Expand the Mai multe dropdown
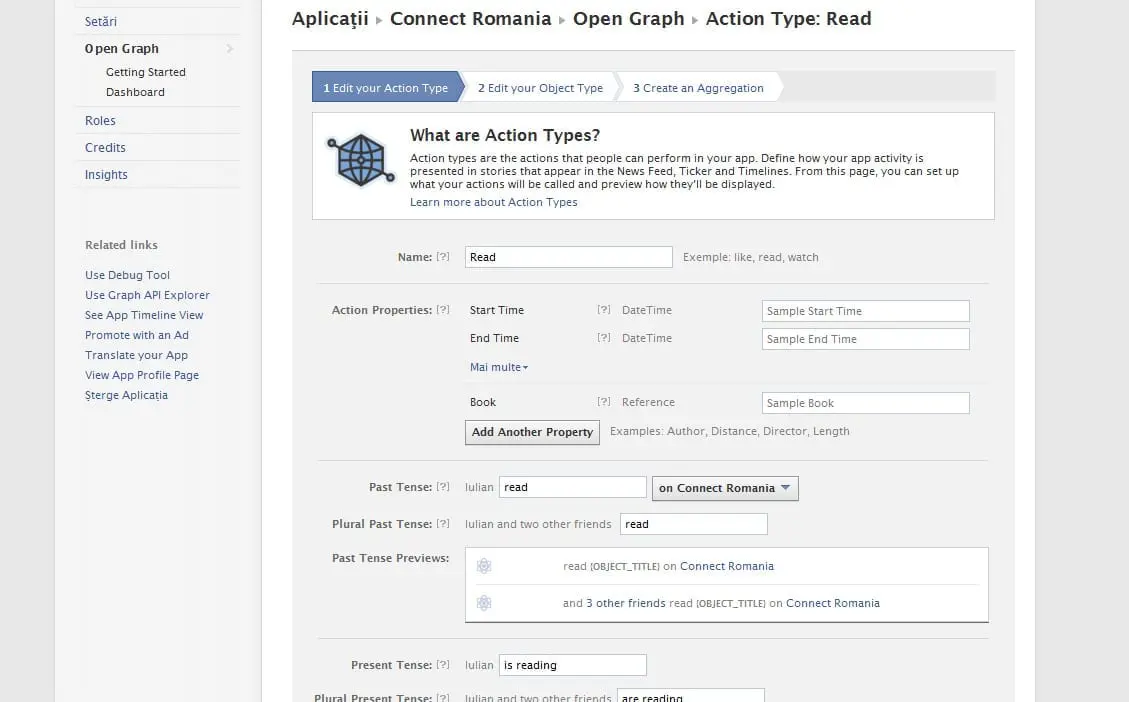 click(499, 367)
